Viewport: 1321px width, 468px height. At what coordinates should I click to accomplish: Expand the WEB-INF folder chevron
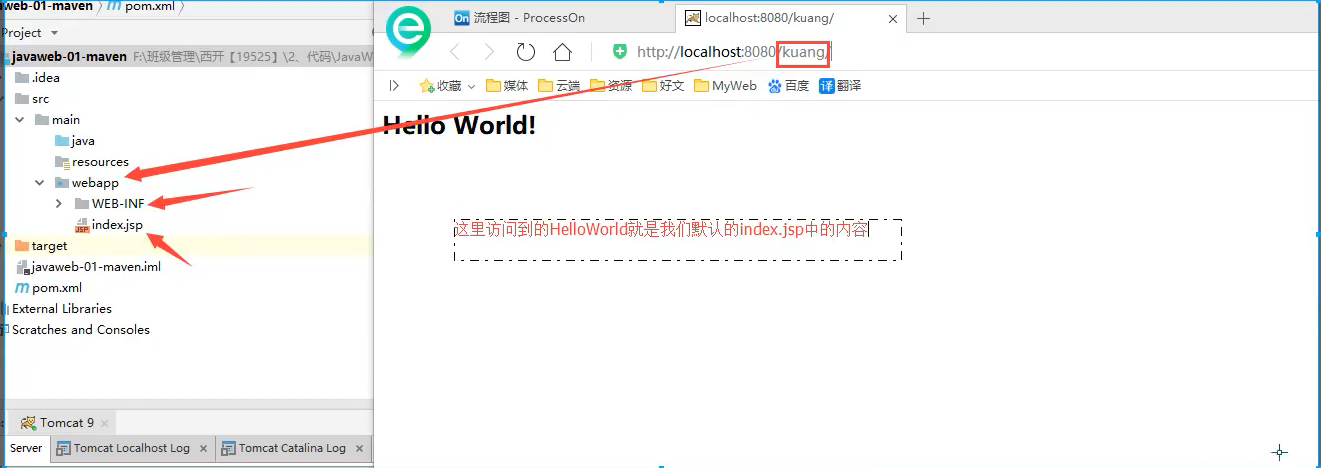(x=59, y=204)
